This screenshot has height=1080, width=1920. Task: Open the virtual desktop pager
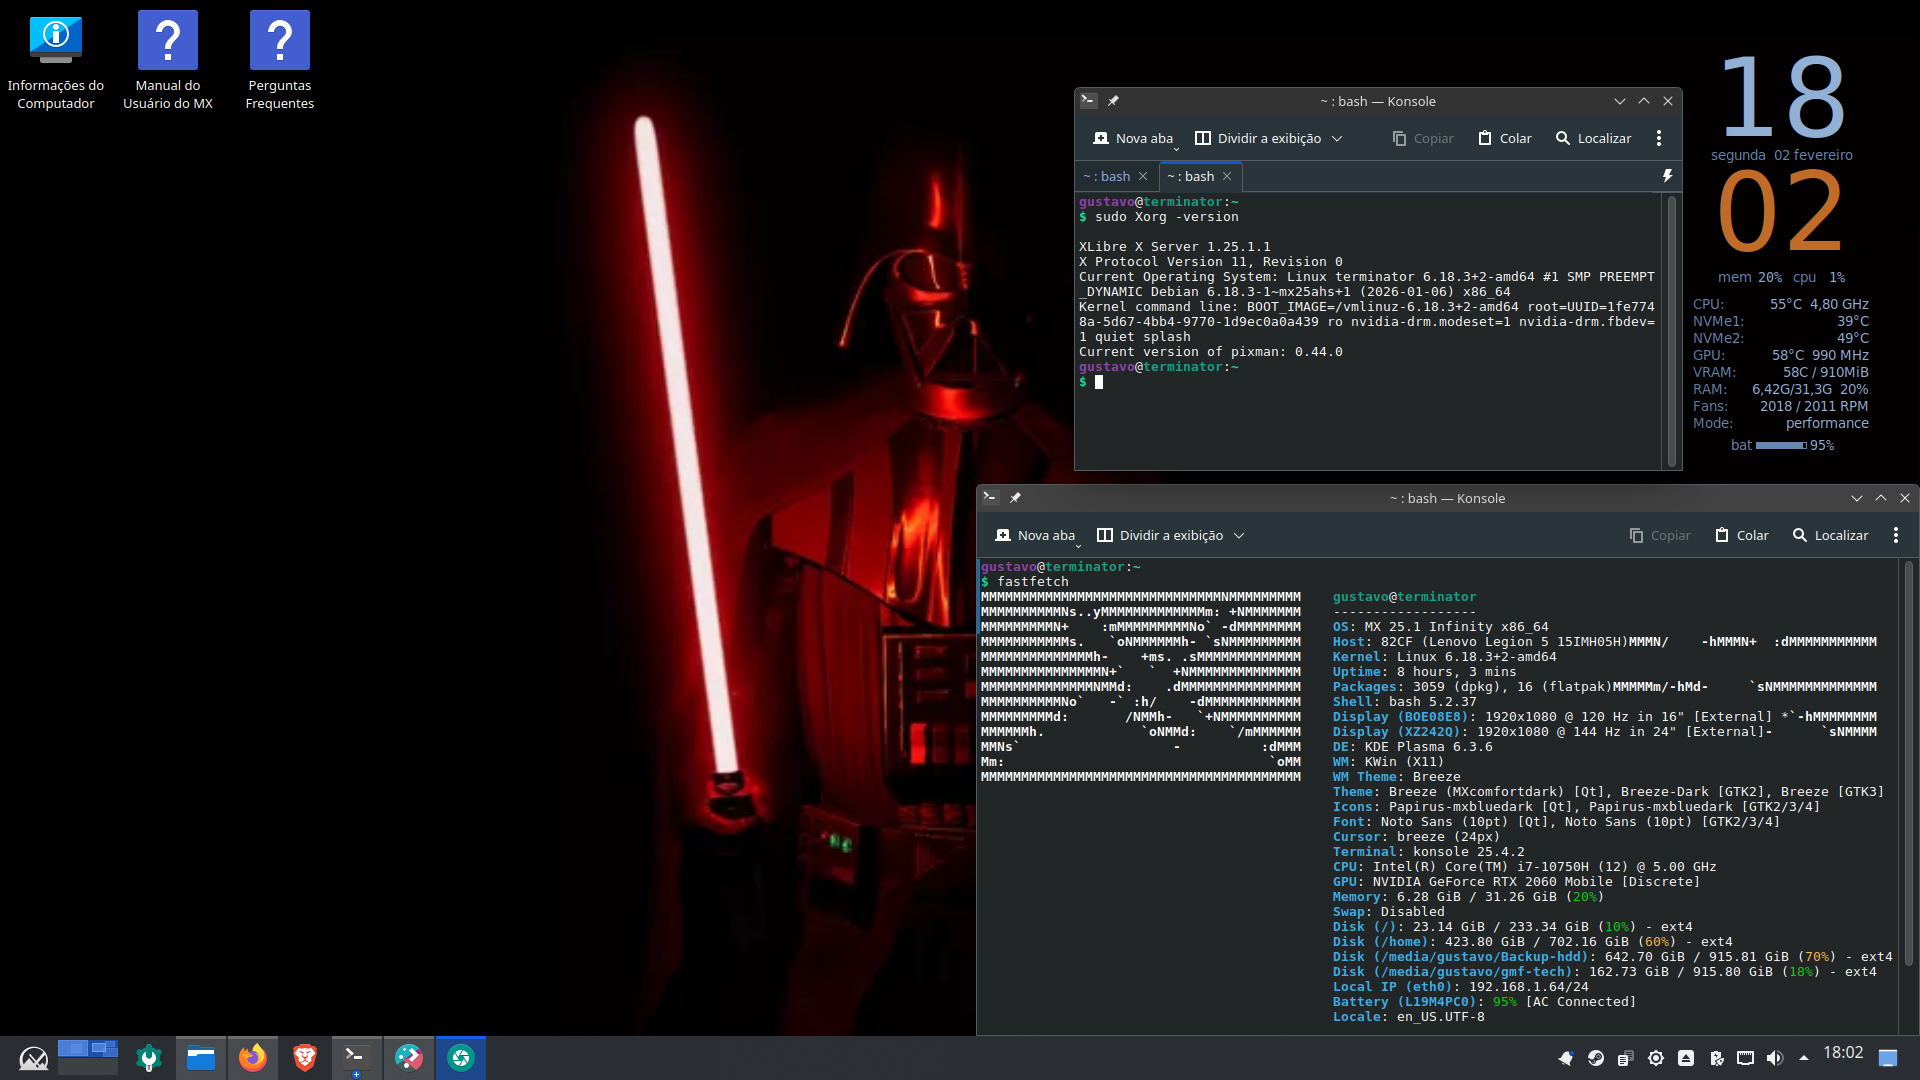pos(88,1058)
